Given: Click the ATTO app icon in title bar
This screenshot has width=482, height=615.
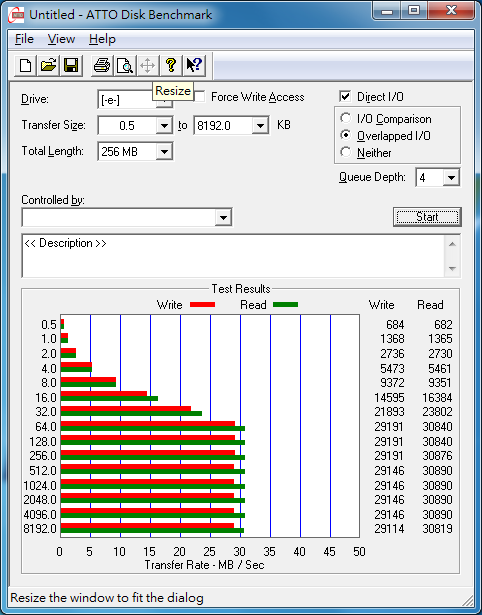Looking at the screenshot, I should click(x=16, y=15).
